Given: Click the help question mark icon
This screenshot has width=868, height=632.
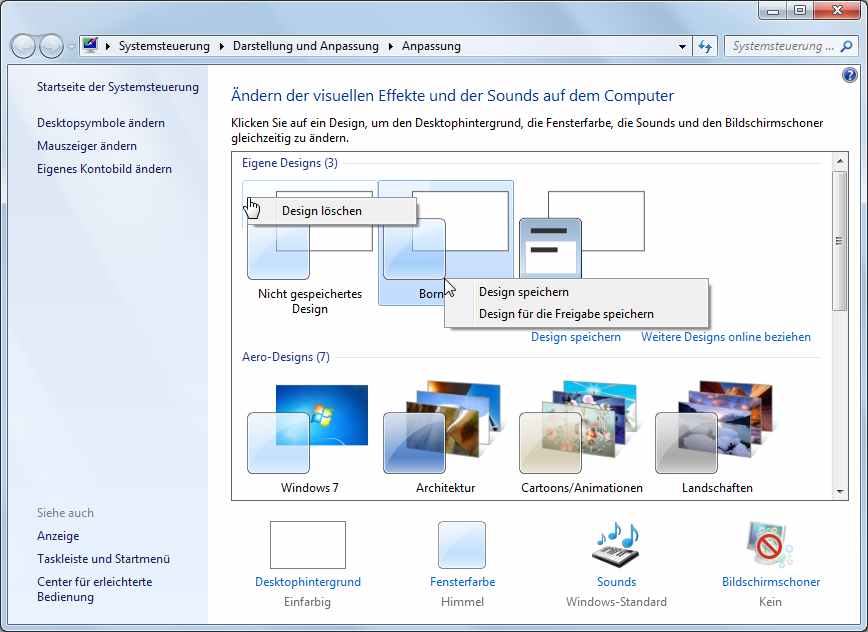Looking at the screenshot, I should tap(849, 75).
